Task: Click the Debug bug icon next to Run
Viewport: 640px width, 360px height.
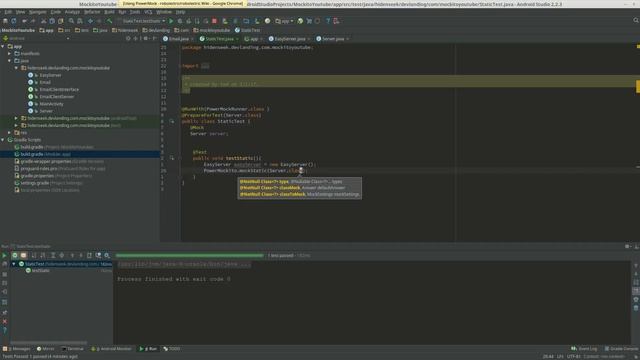Action: tap(180, 21)
